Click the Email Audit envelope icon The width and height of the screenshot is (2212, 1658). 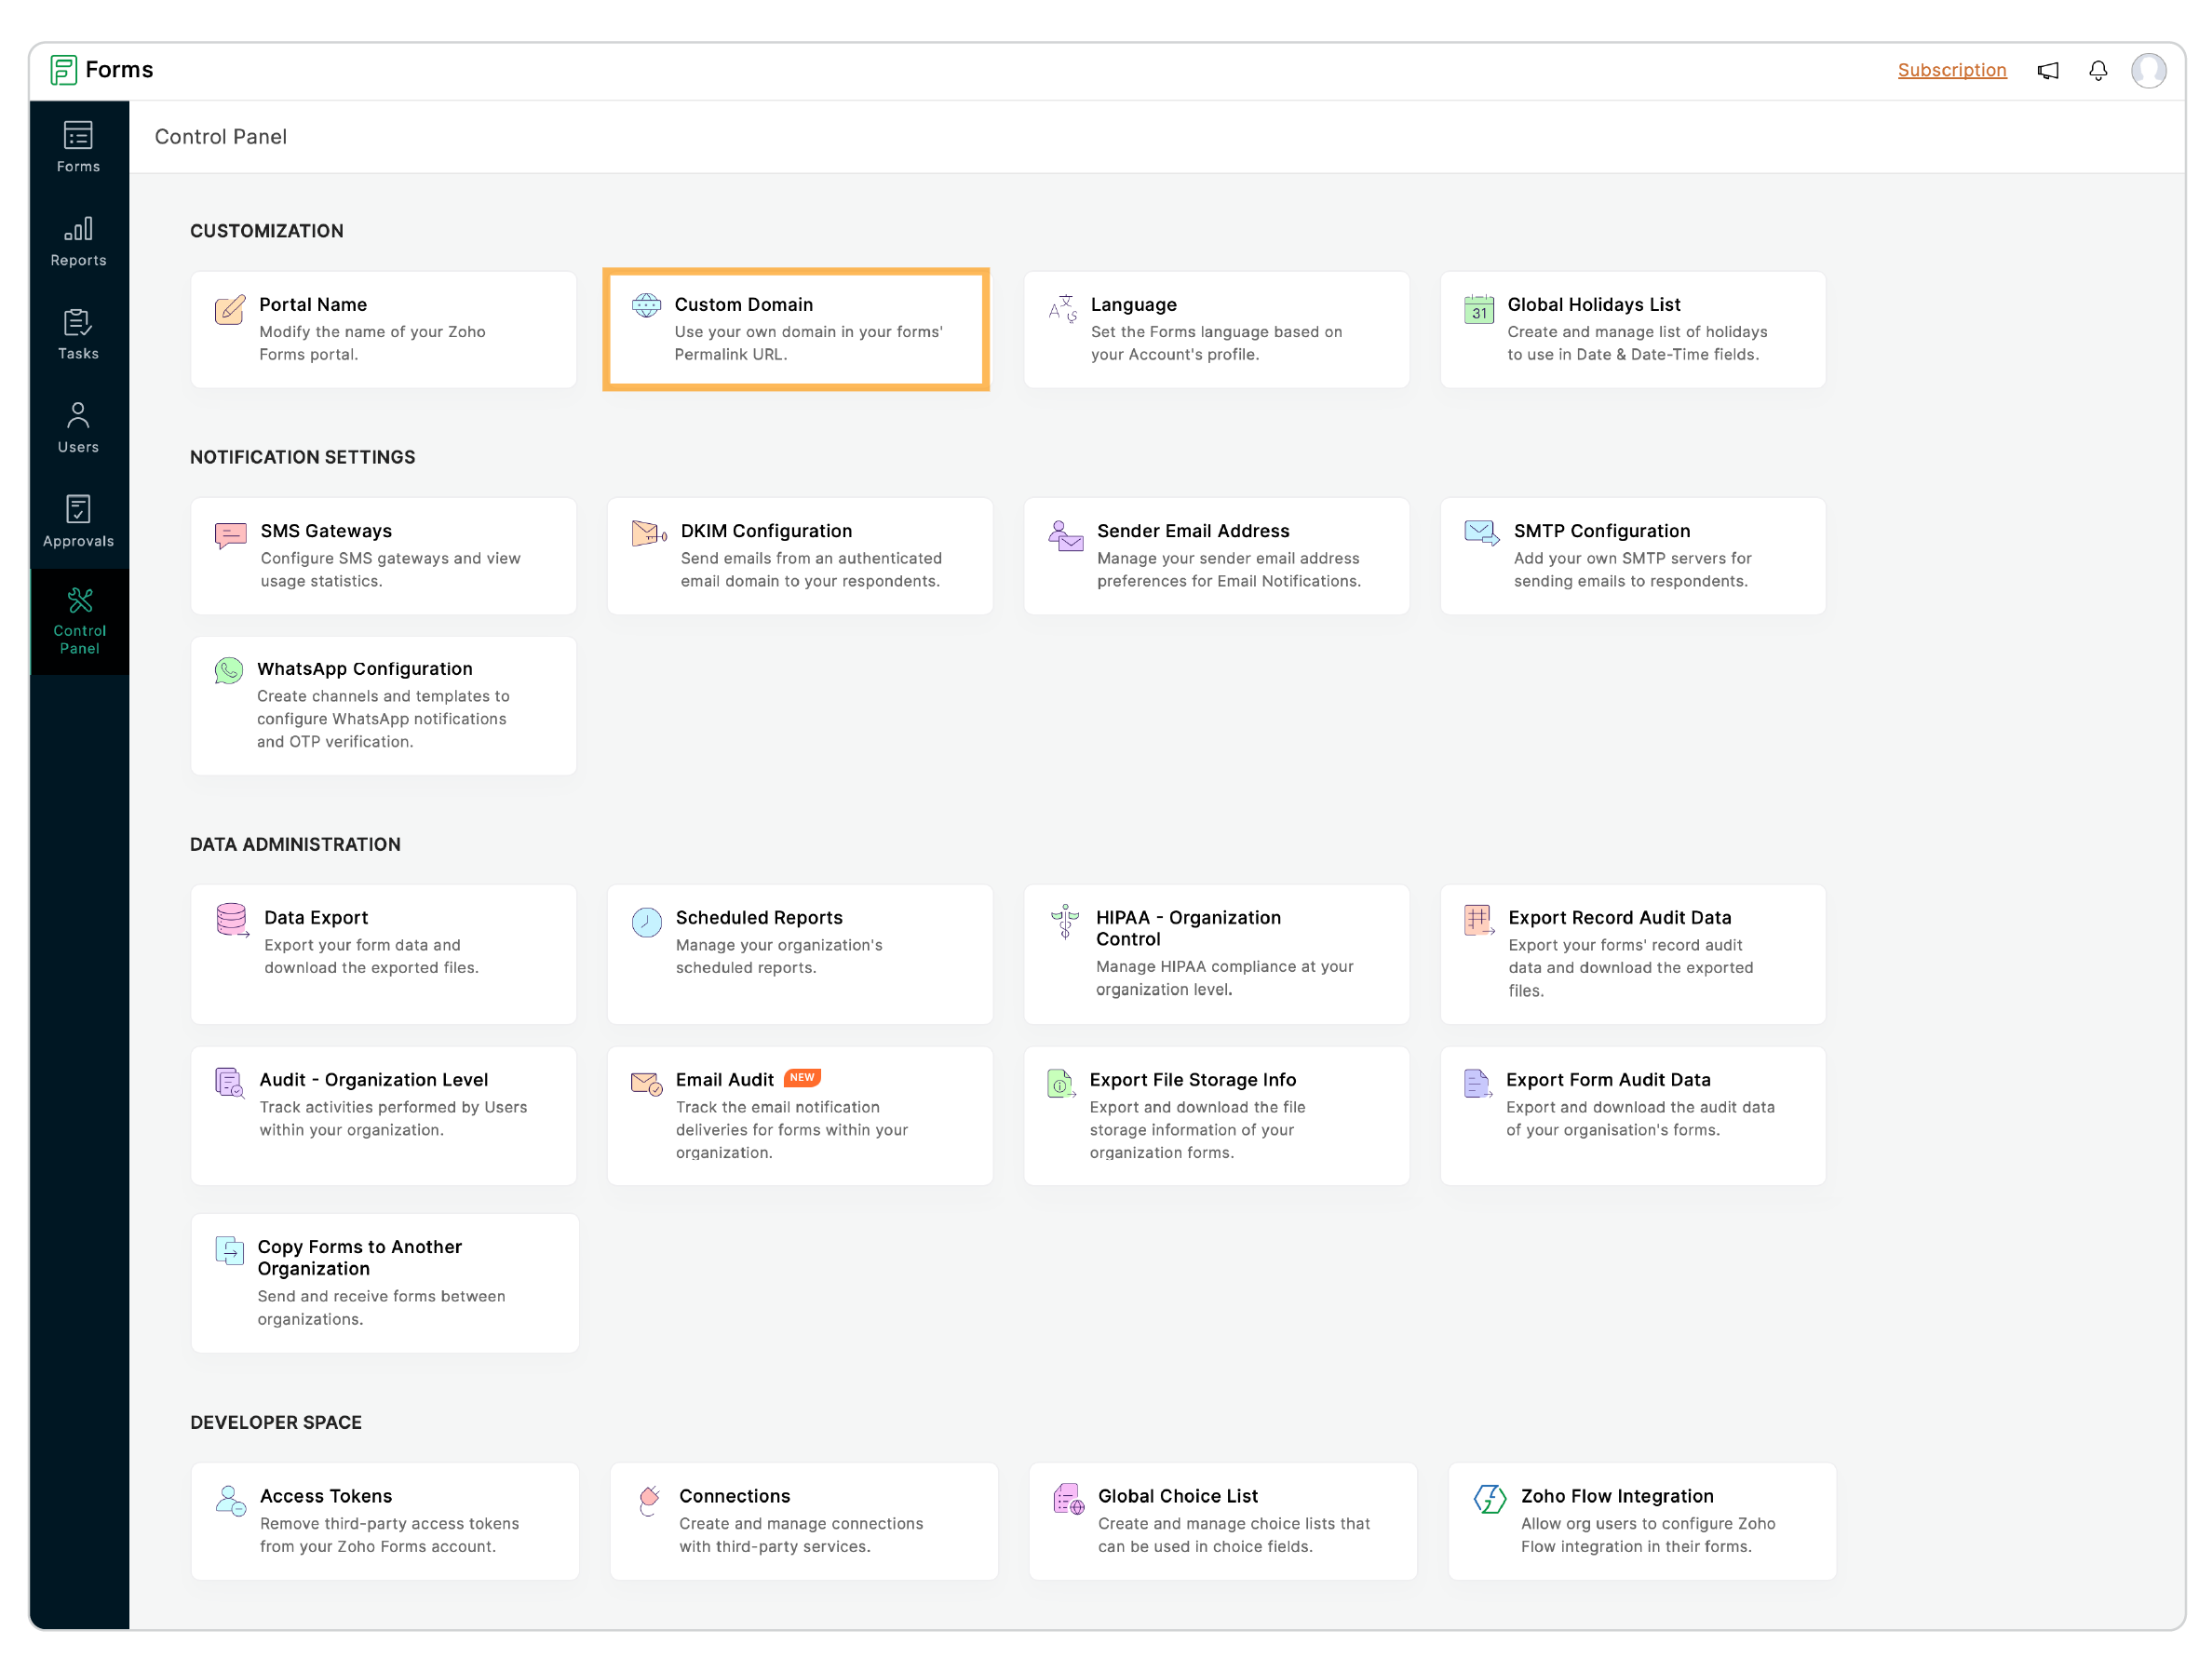pos(646,1083)
